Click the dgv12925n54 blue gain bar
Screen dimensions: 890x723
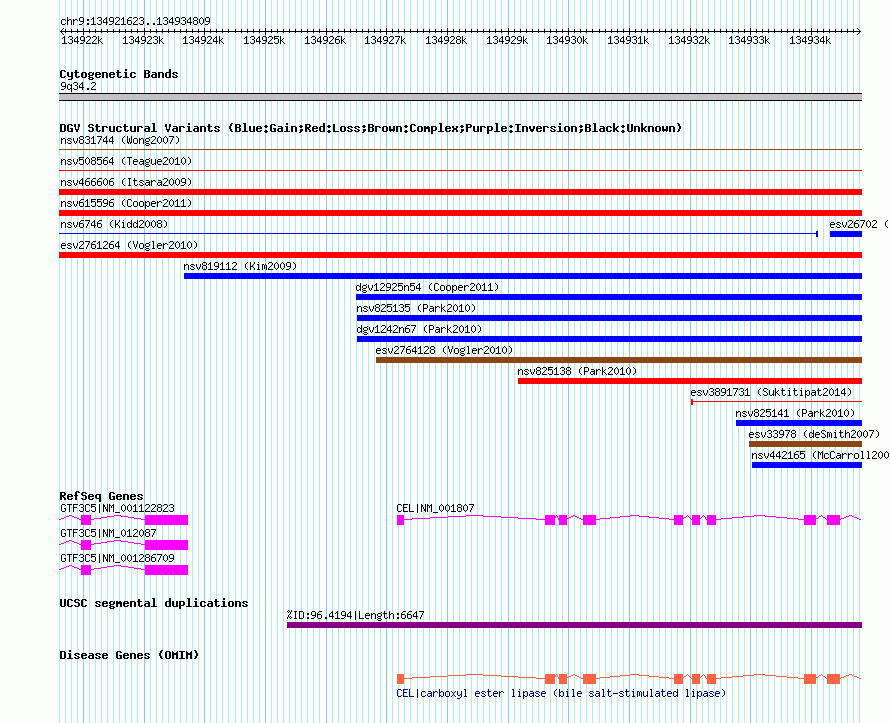coord(609,297)
